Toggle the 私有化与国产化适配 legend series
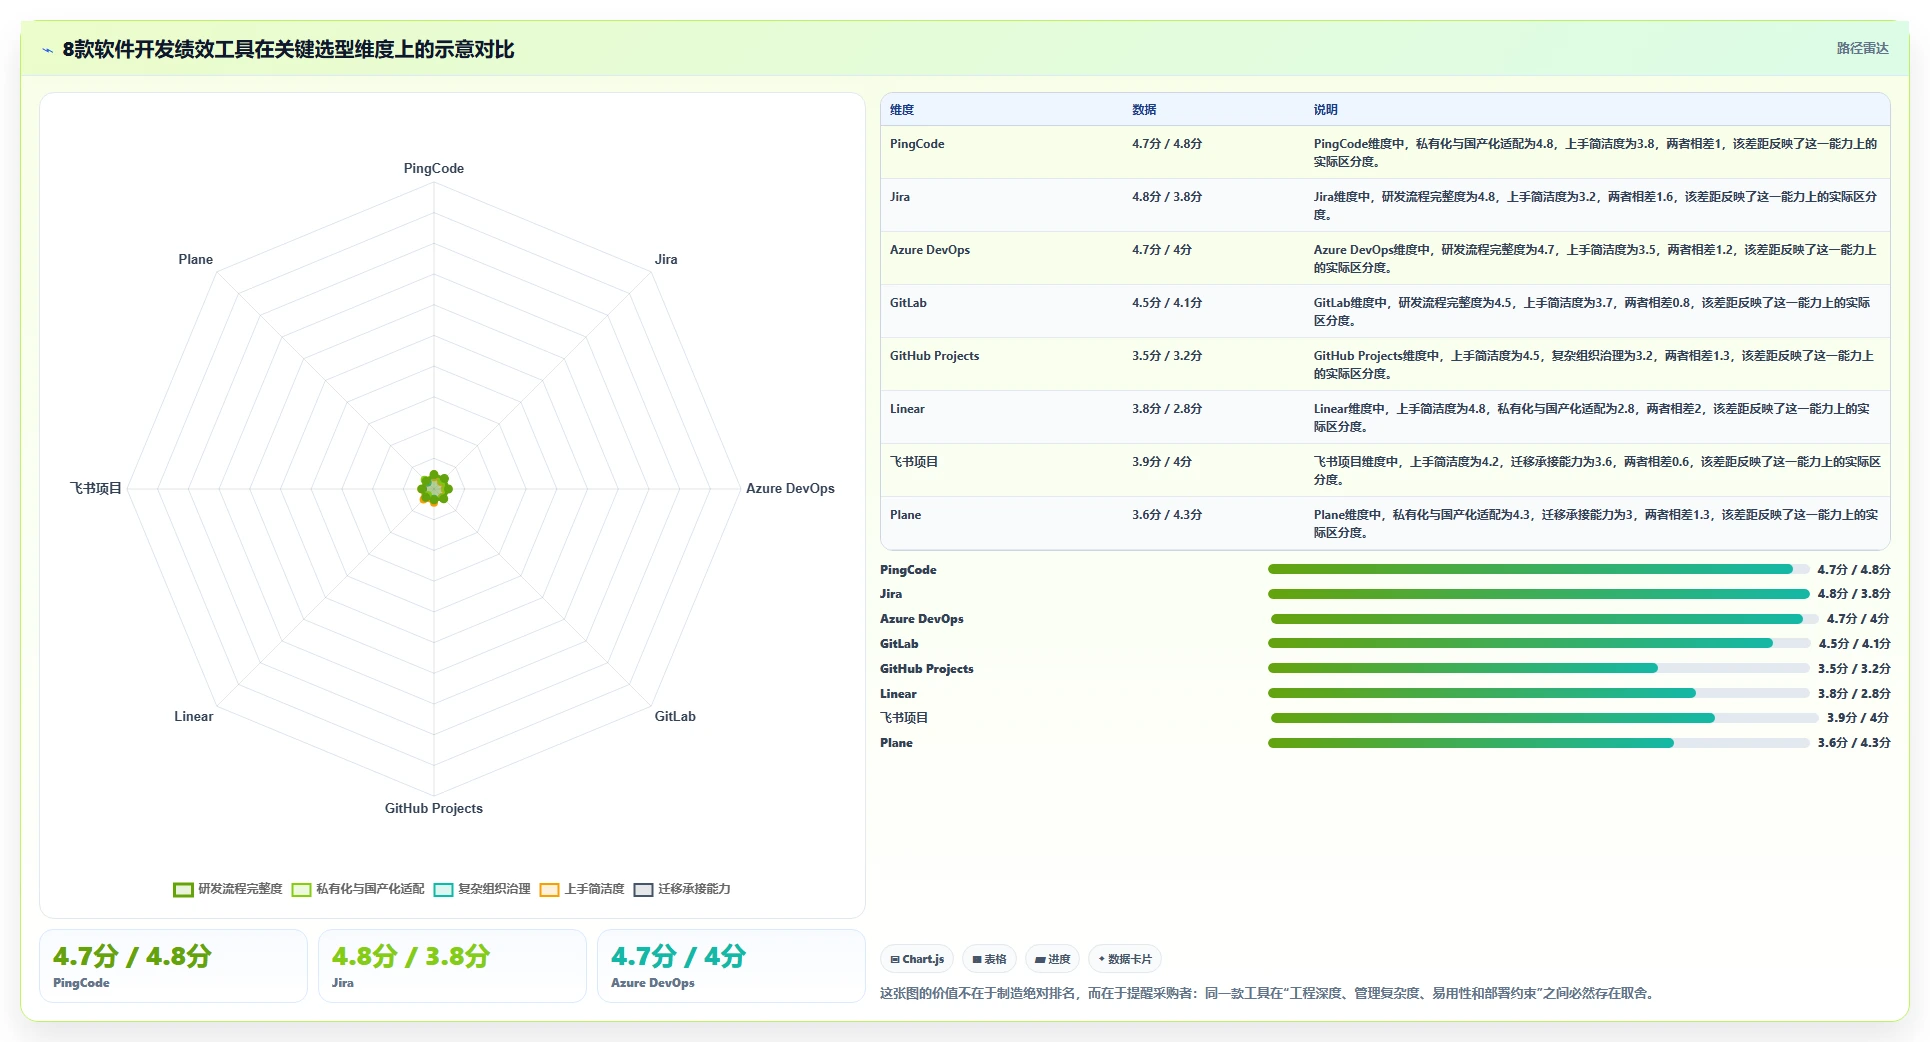The width and height of the screenshot is (1930, 1042). [x=358, y=889]
